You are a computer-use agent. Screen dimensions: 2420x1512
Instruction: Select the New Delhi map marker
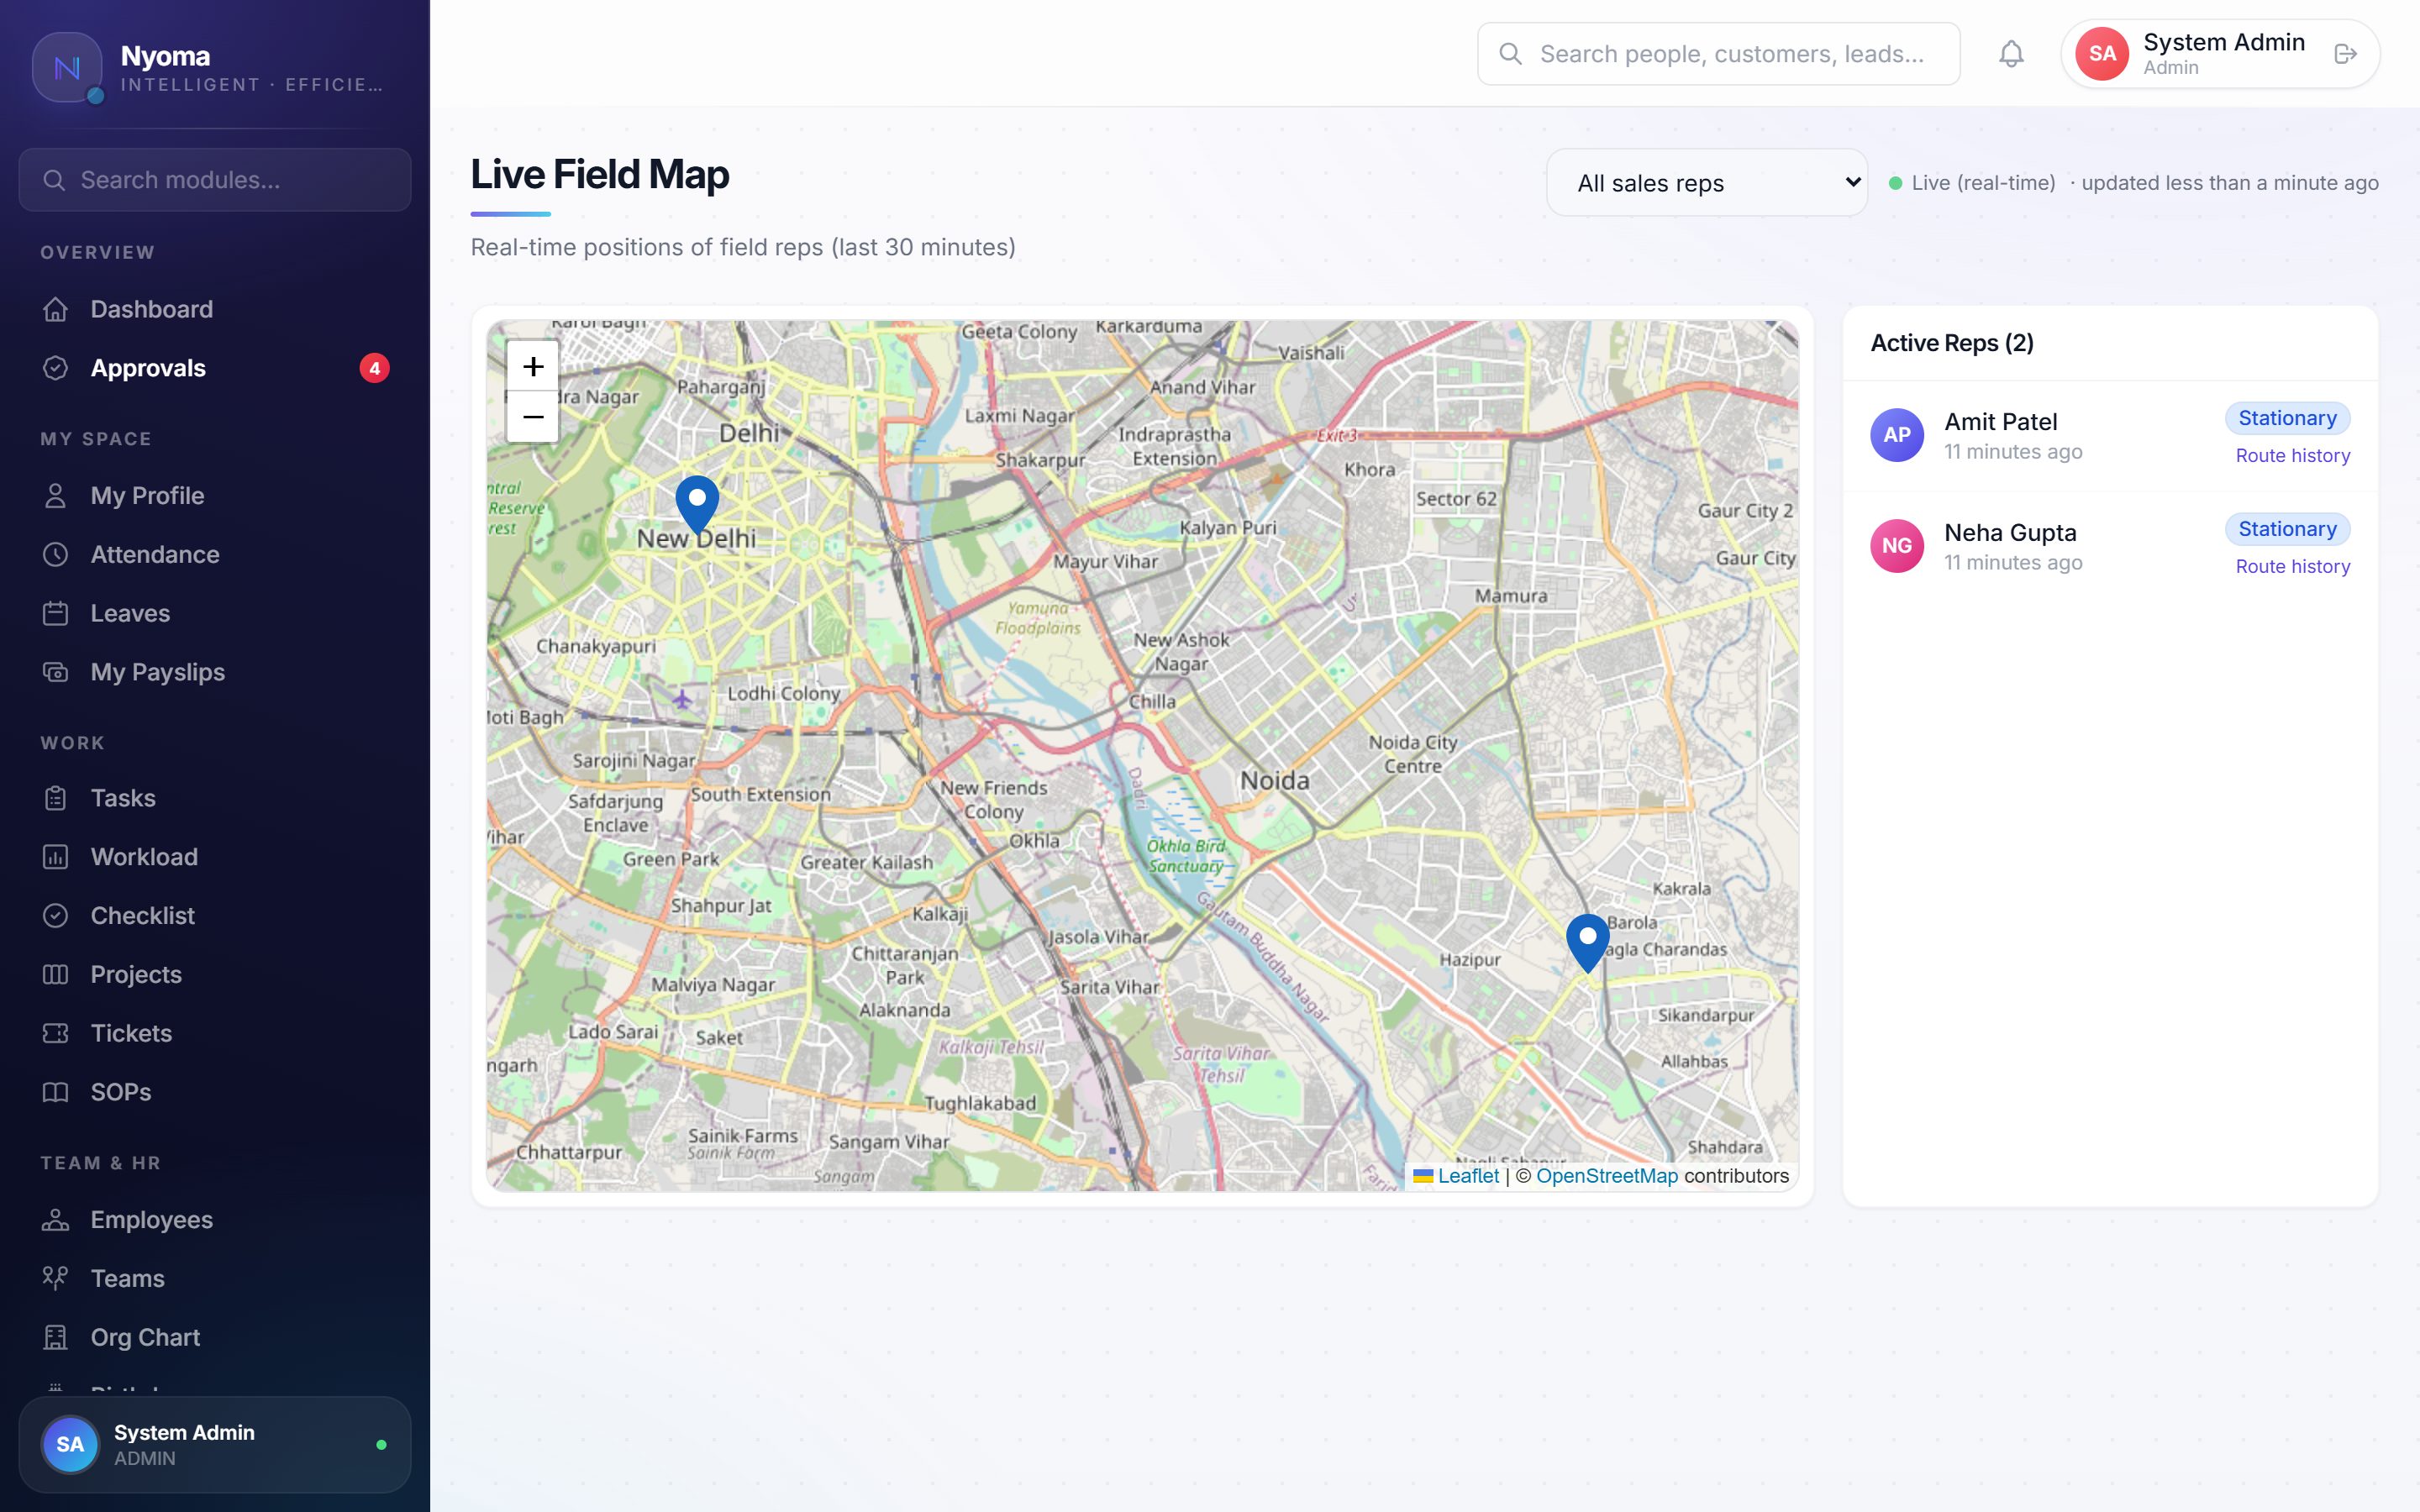point(697,504)
